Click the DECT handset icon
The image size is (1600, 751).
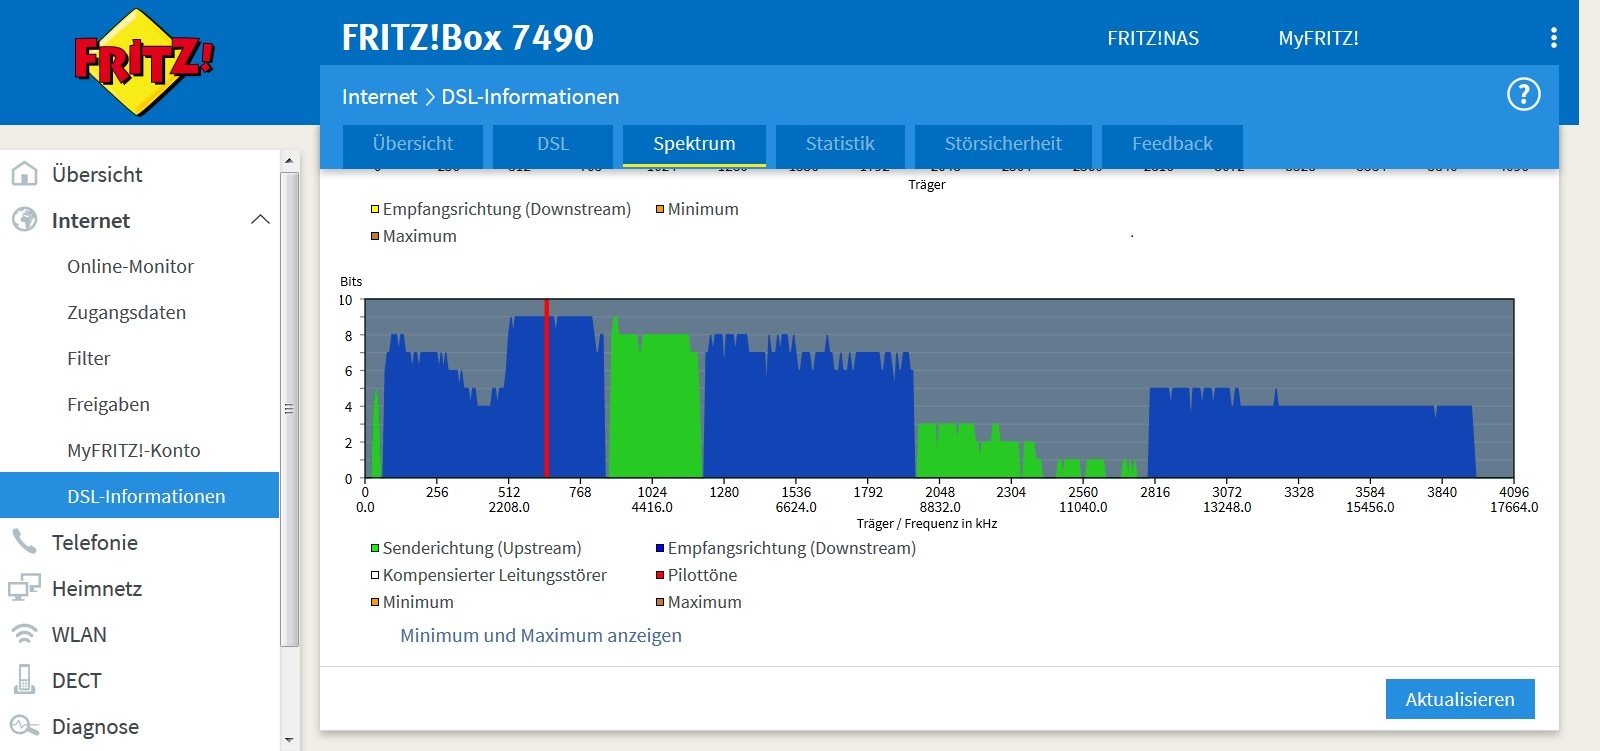point(24,680)
